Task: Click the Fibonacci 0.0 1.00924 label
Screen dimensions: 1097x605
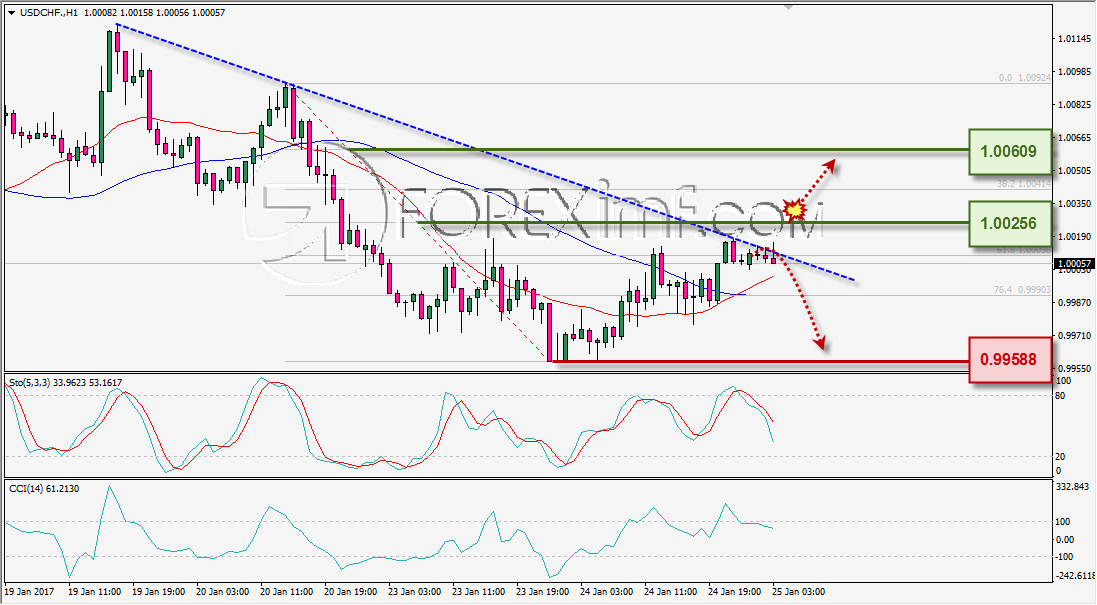Action: pyautogui.click(x=1025, y=78)
